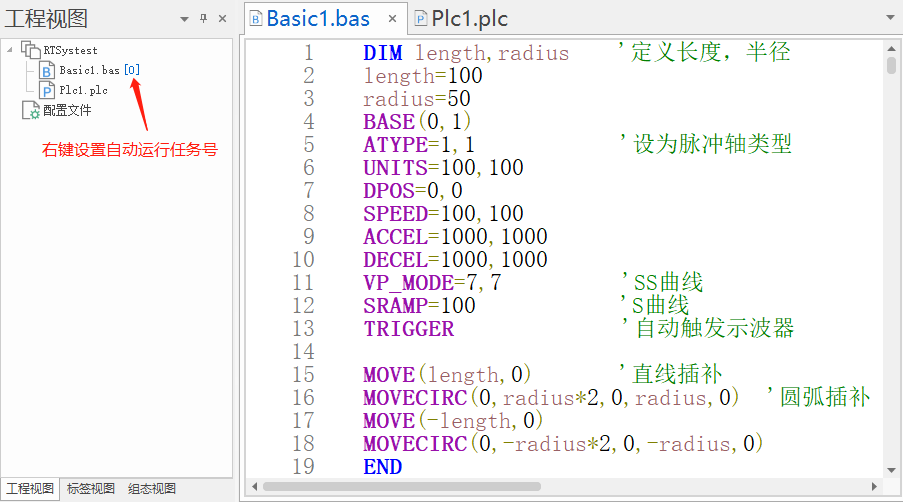This screenshot has height=502, width=903.
Task: Select the Plc1.plc file icon in tree
Action: [x=47, y=90]
